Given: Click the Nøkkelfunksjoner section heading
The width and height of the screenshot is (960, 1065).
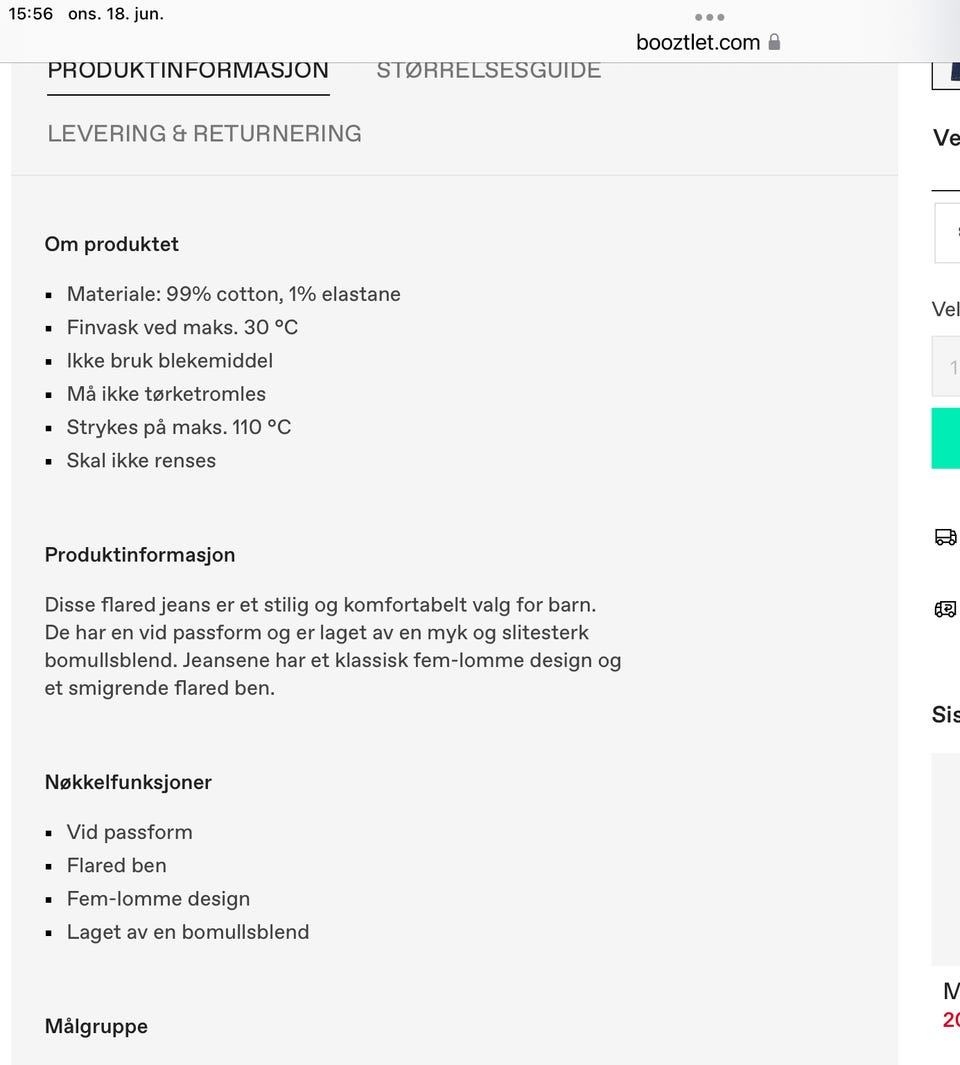Looking at the screenshot, I should click(128, 782).
